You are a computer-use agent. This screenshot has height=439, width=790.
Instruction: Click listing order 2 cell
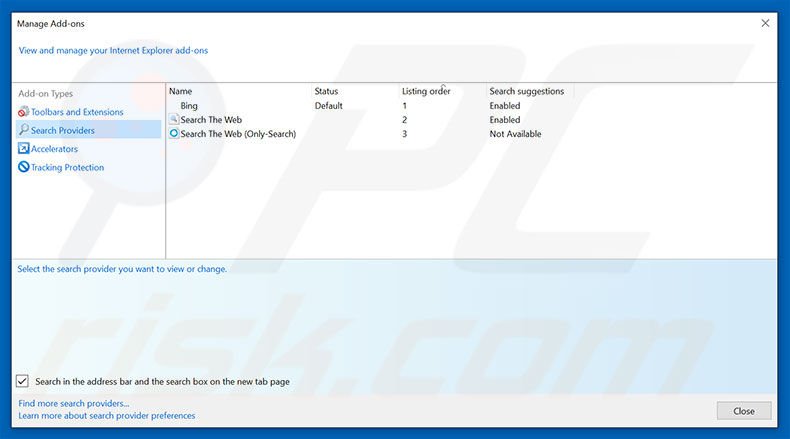(x=404, y=120)
